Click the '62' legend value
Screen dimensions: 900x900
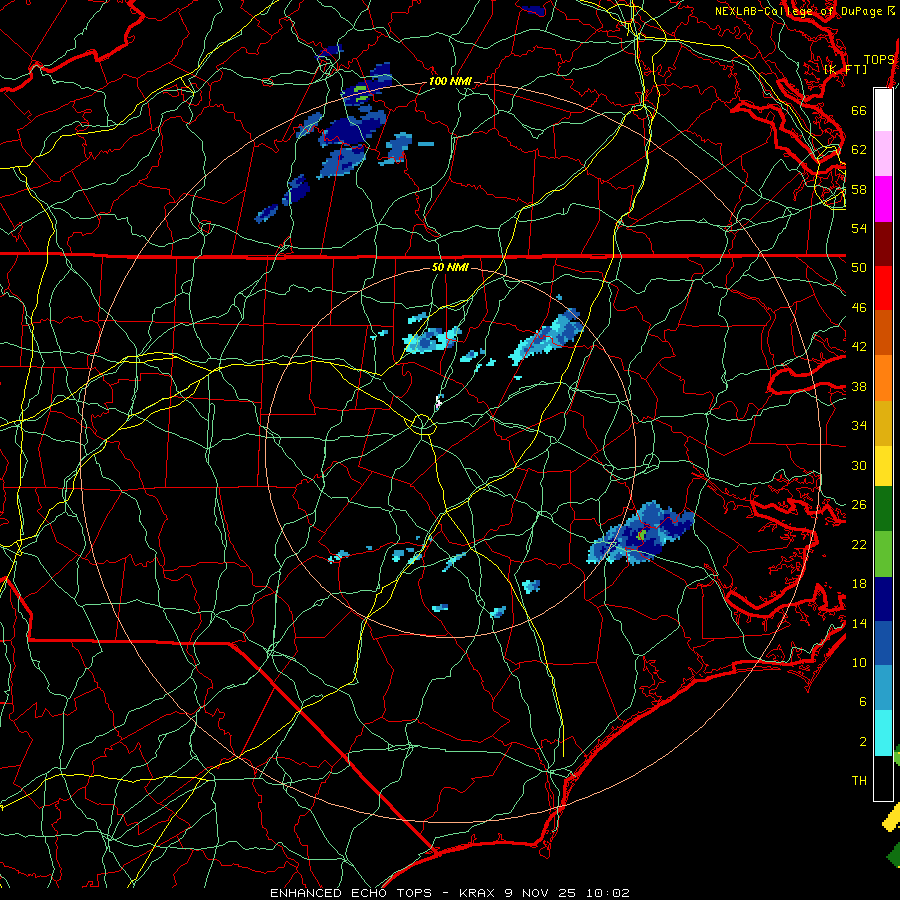pyautogui.click(x=859, y=150)
